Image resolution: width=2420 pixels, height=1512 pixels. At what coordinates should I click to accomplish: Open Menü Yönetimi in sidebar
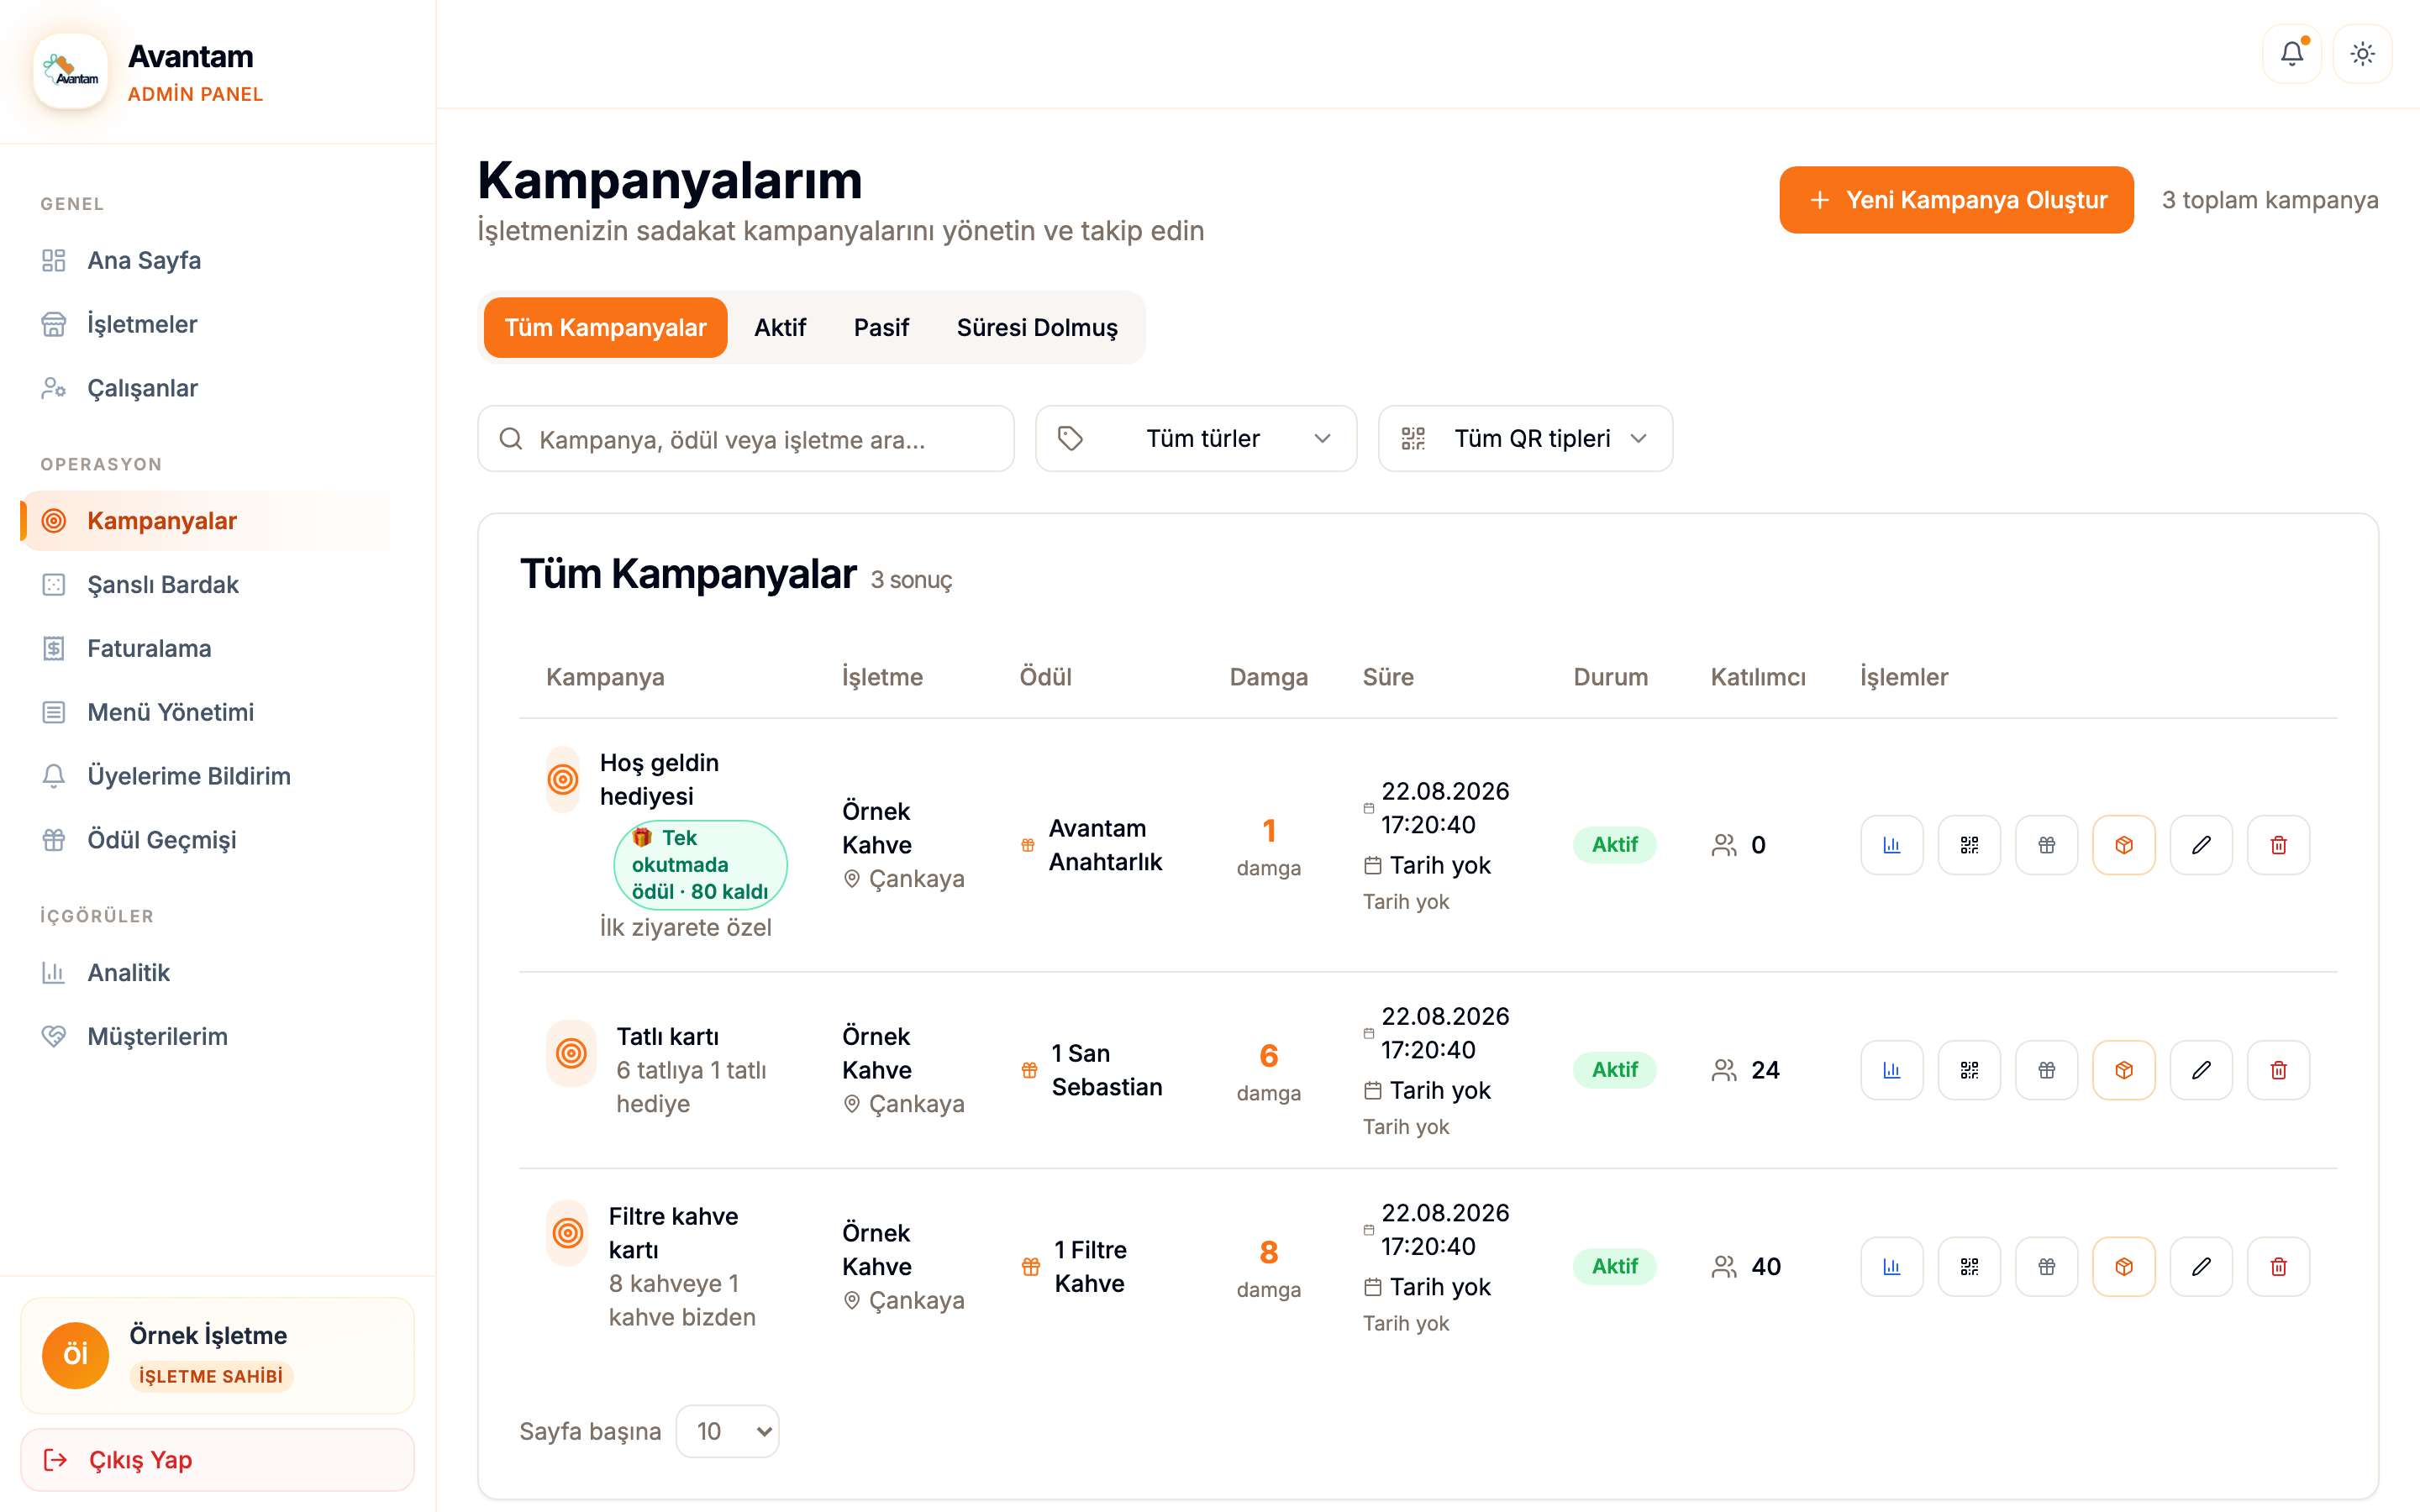point(206,712)
